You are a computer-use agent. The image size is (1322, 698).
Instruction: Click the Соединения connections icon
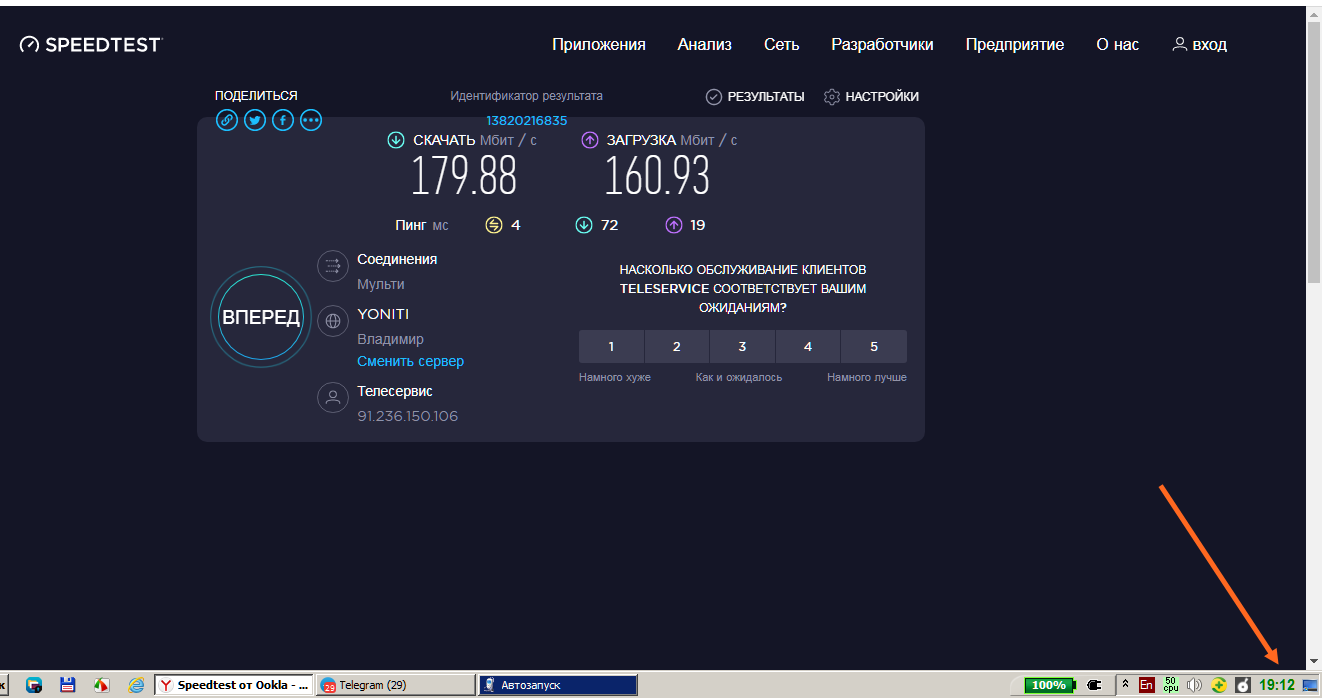(x=332, y=266)
